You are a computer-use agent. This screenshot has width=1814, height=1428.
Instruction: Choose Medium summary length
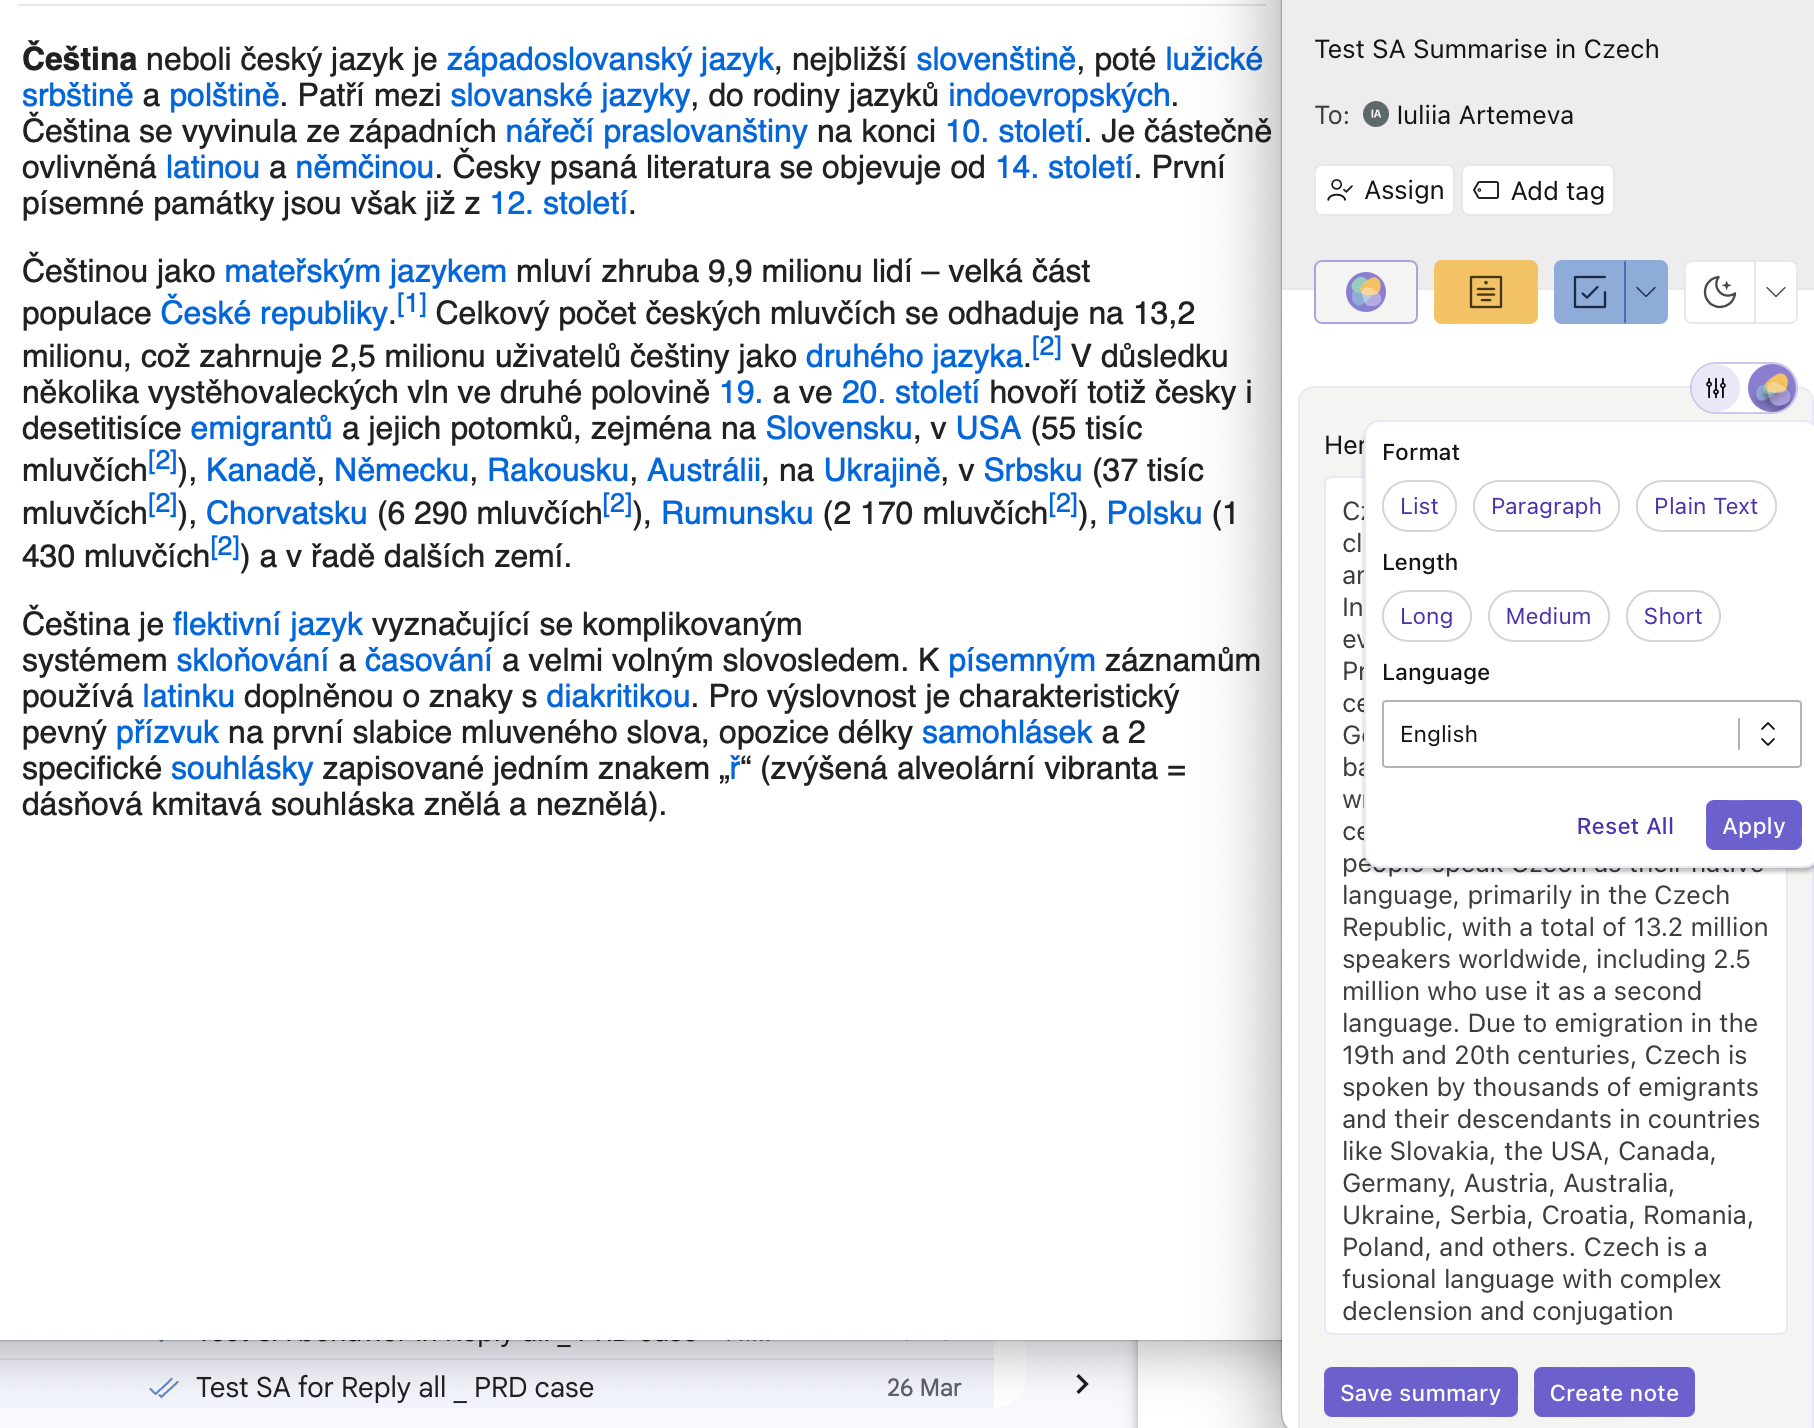click(x=1548, y=616)
